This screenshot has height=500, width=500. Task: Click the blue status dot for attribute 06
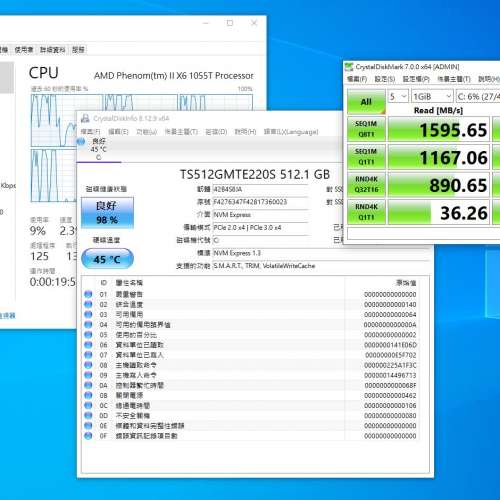click(88, 345)
